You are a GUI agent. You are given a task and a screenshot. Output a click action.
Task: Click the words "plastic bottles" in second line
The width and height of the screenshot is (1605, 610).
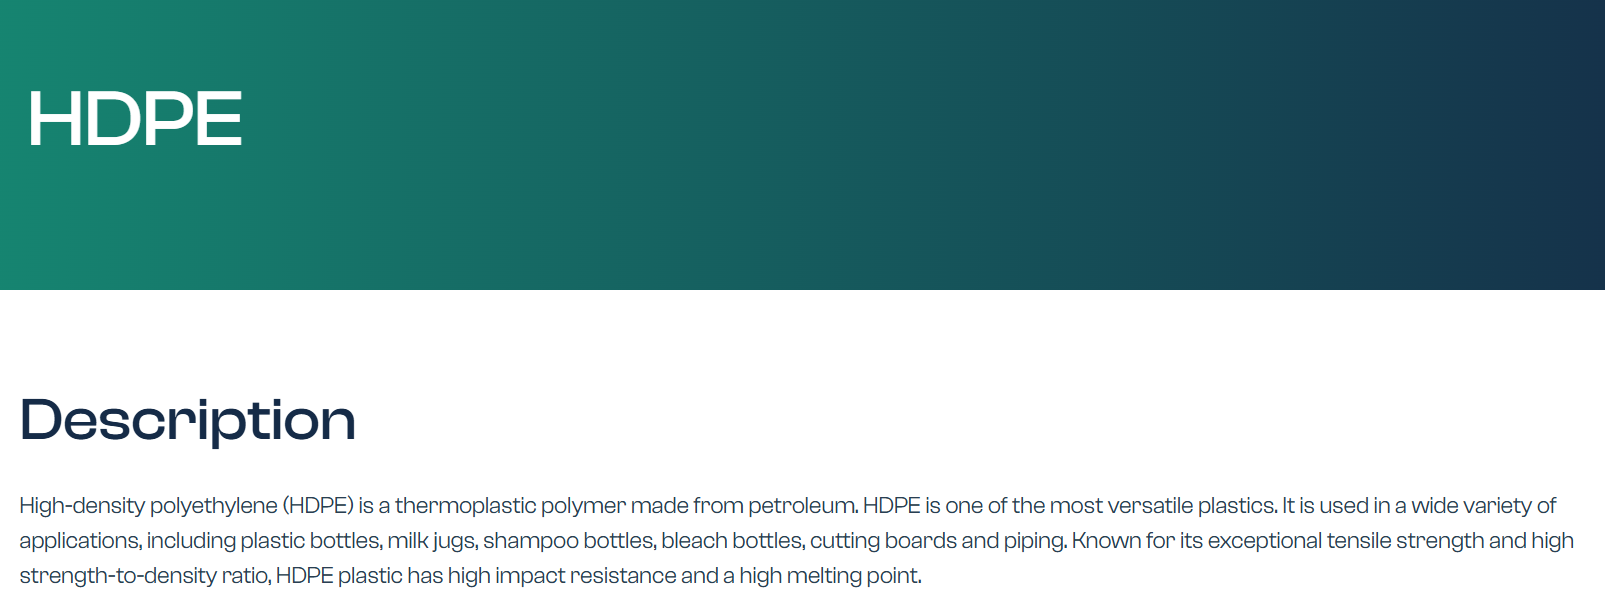[310, 541]
